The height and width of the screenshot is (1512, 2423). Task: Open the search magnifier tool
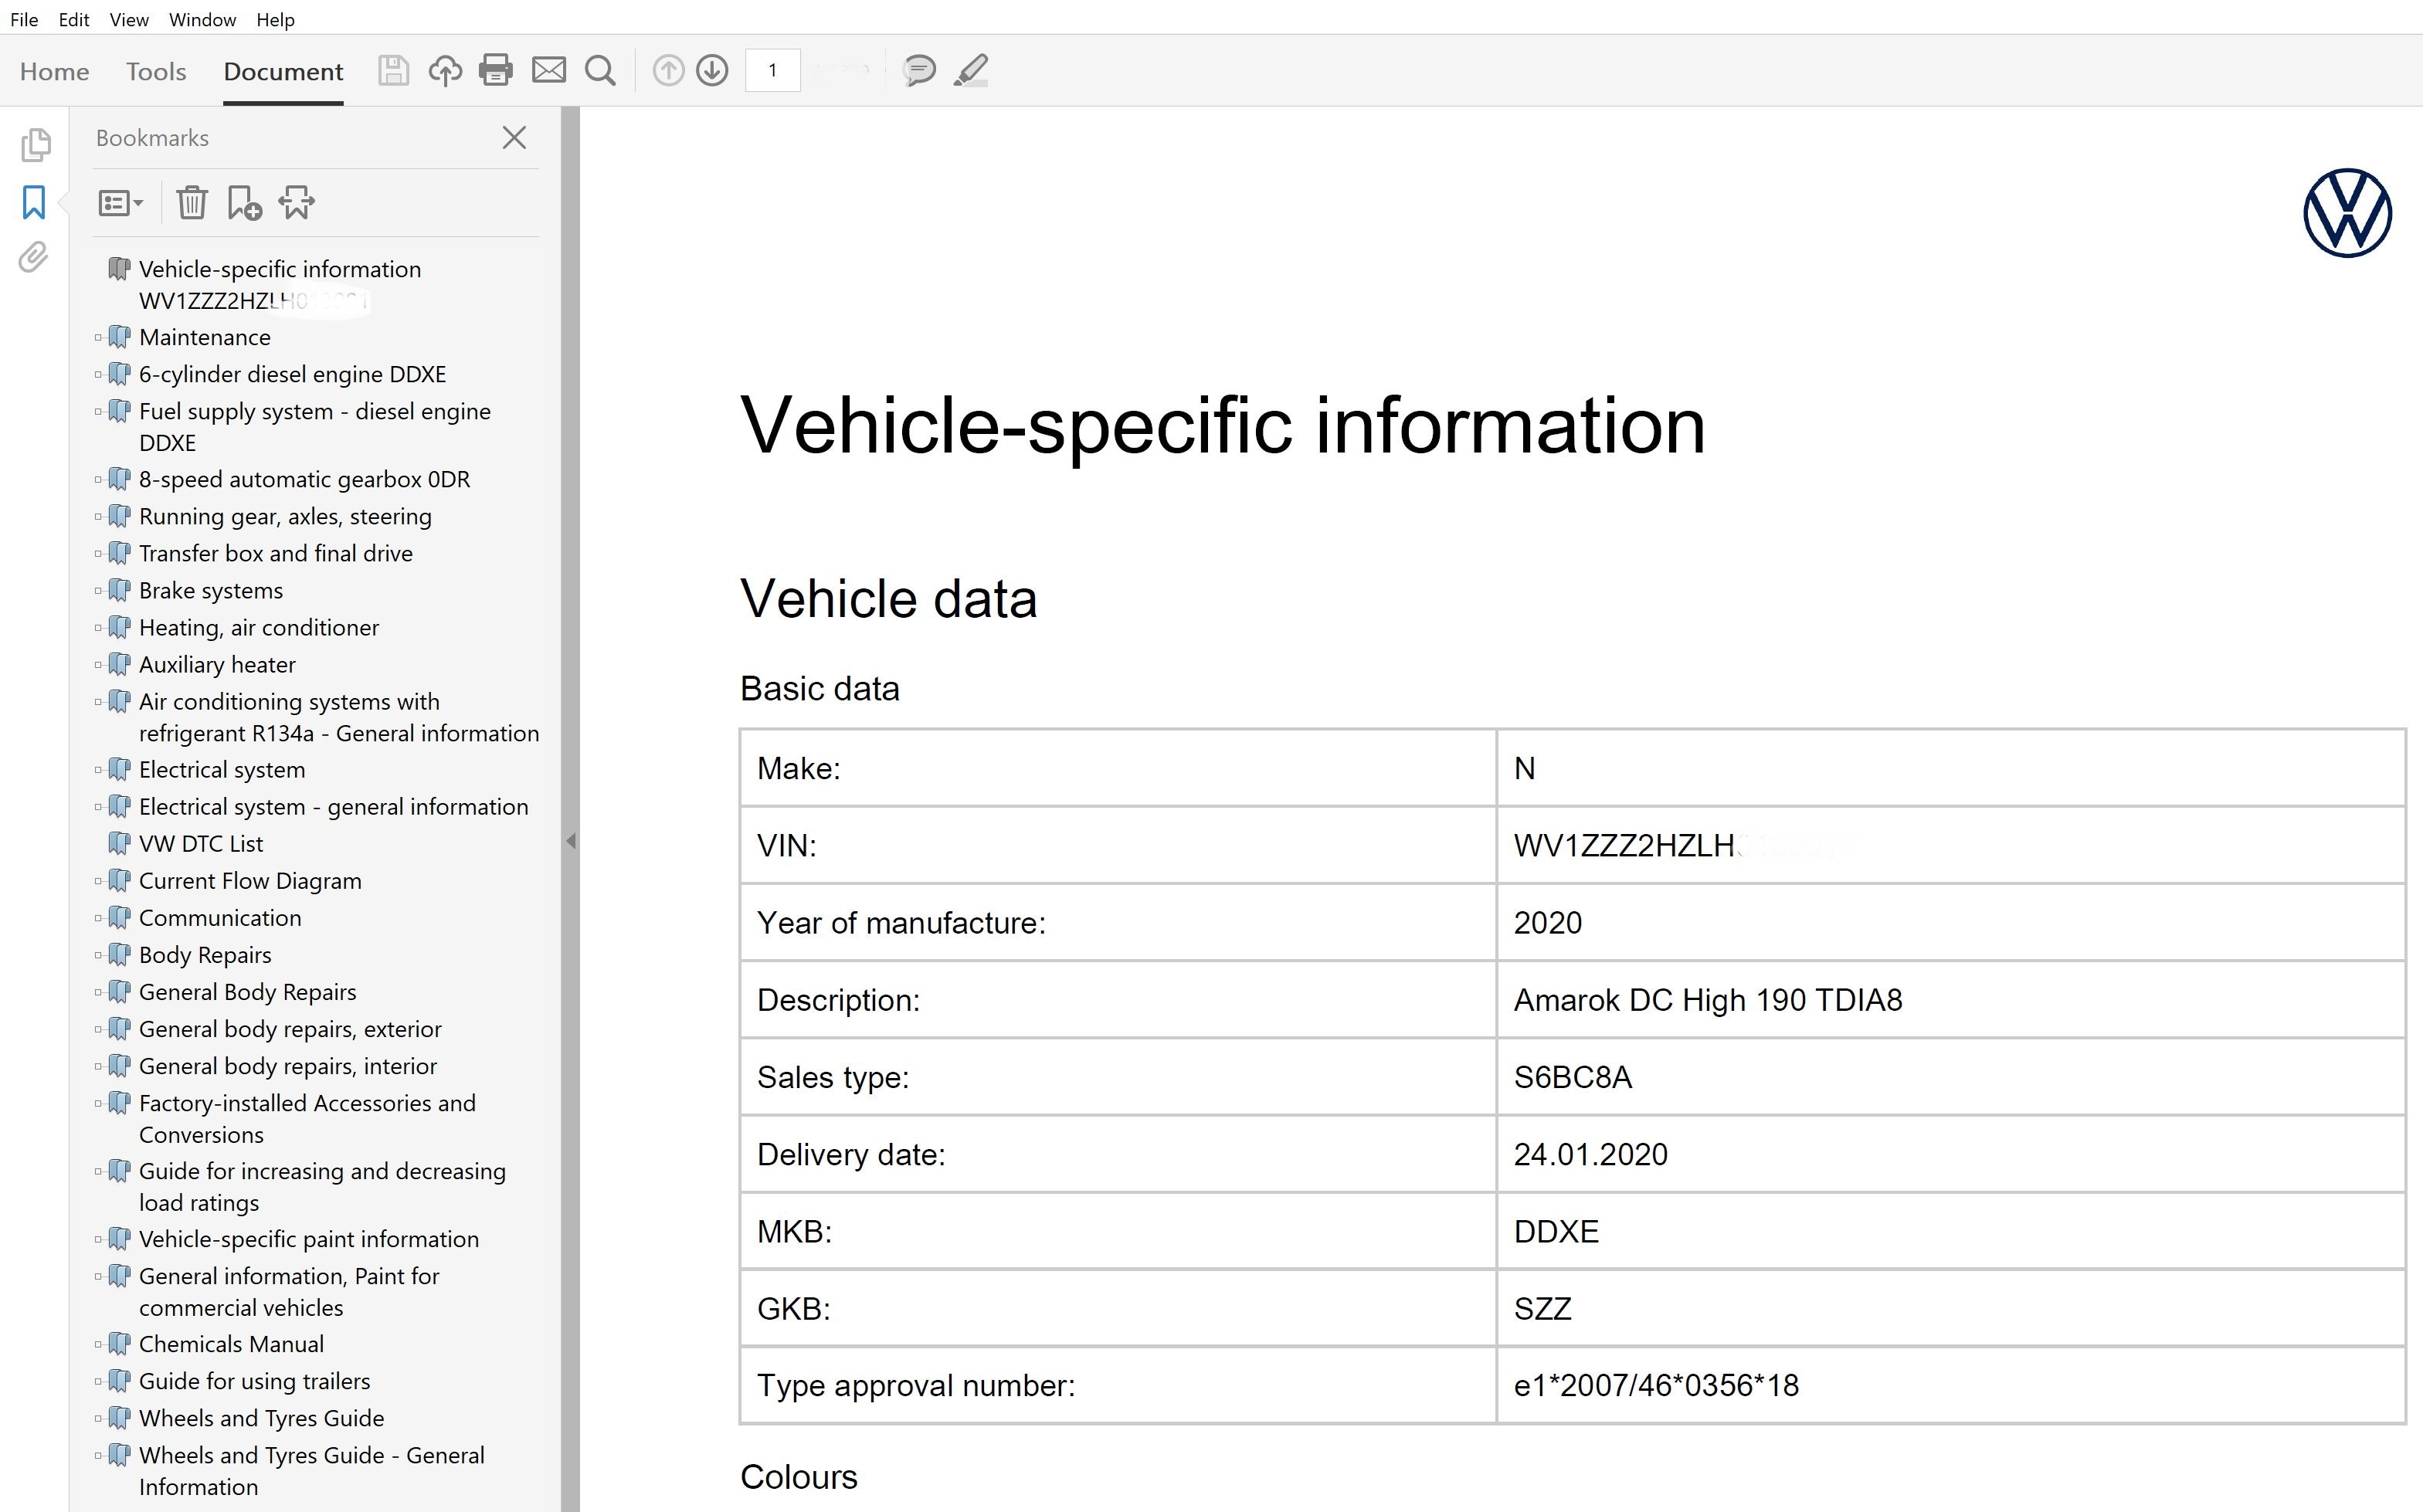[x=600, y=70]
